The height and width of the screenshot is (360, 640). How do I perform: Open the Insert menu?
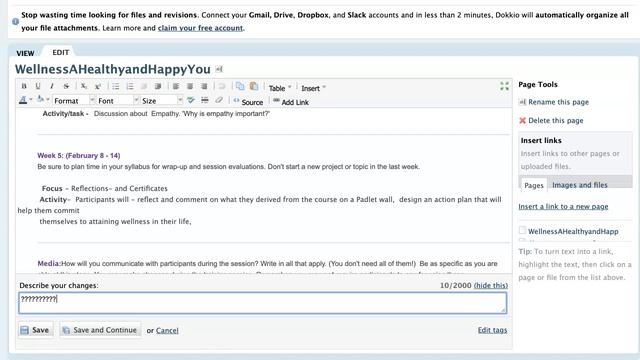pos(313,88)
